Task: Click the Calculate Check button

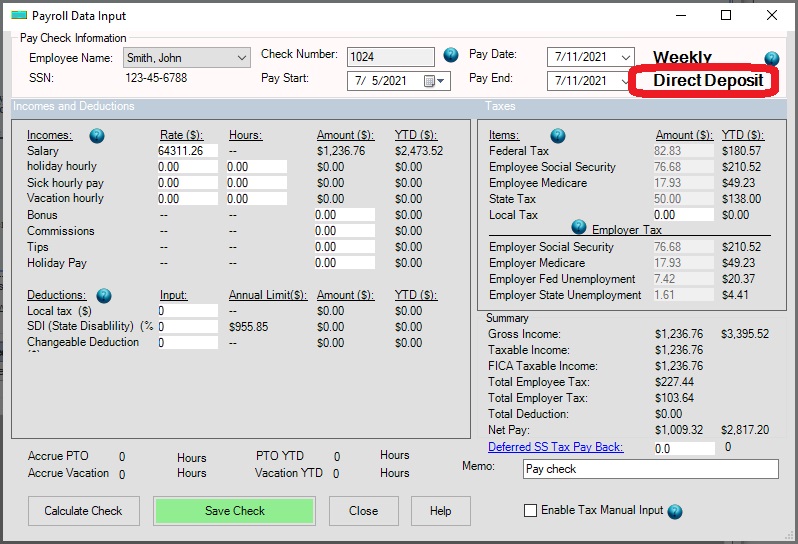Action: point(83,511)
